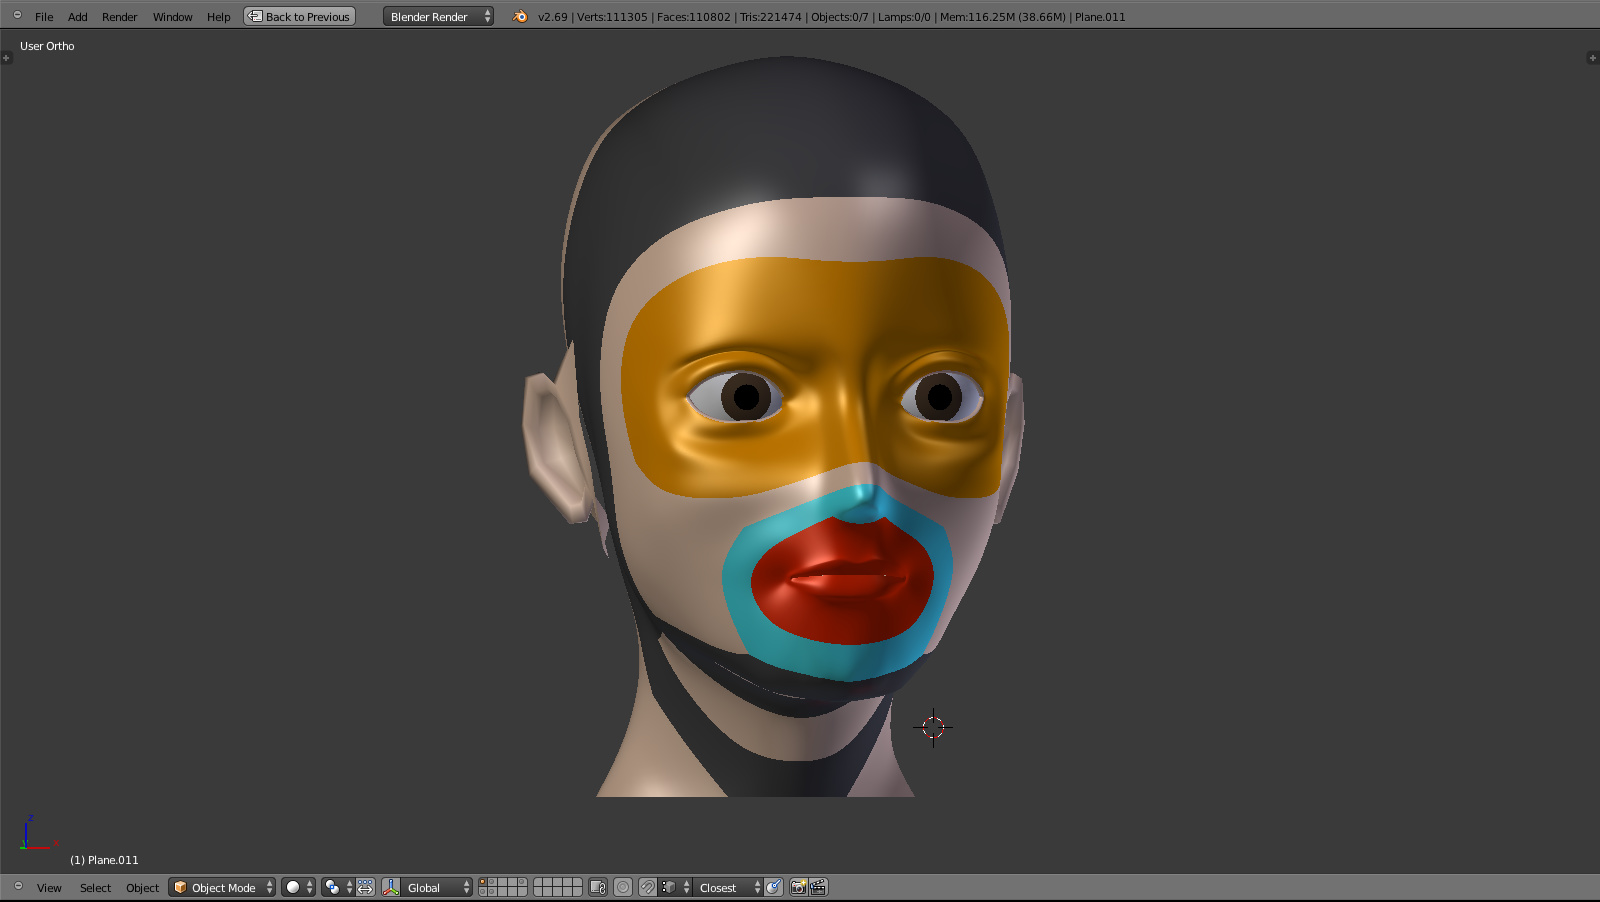Viewport: 1600px width, 902px height.
Task: Click the Lamps:0/0 statistic
Action: 904,17
